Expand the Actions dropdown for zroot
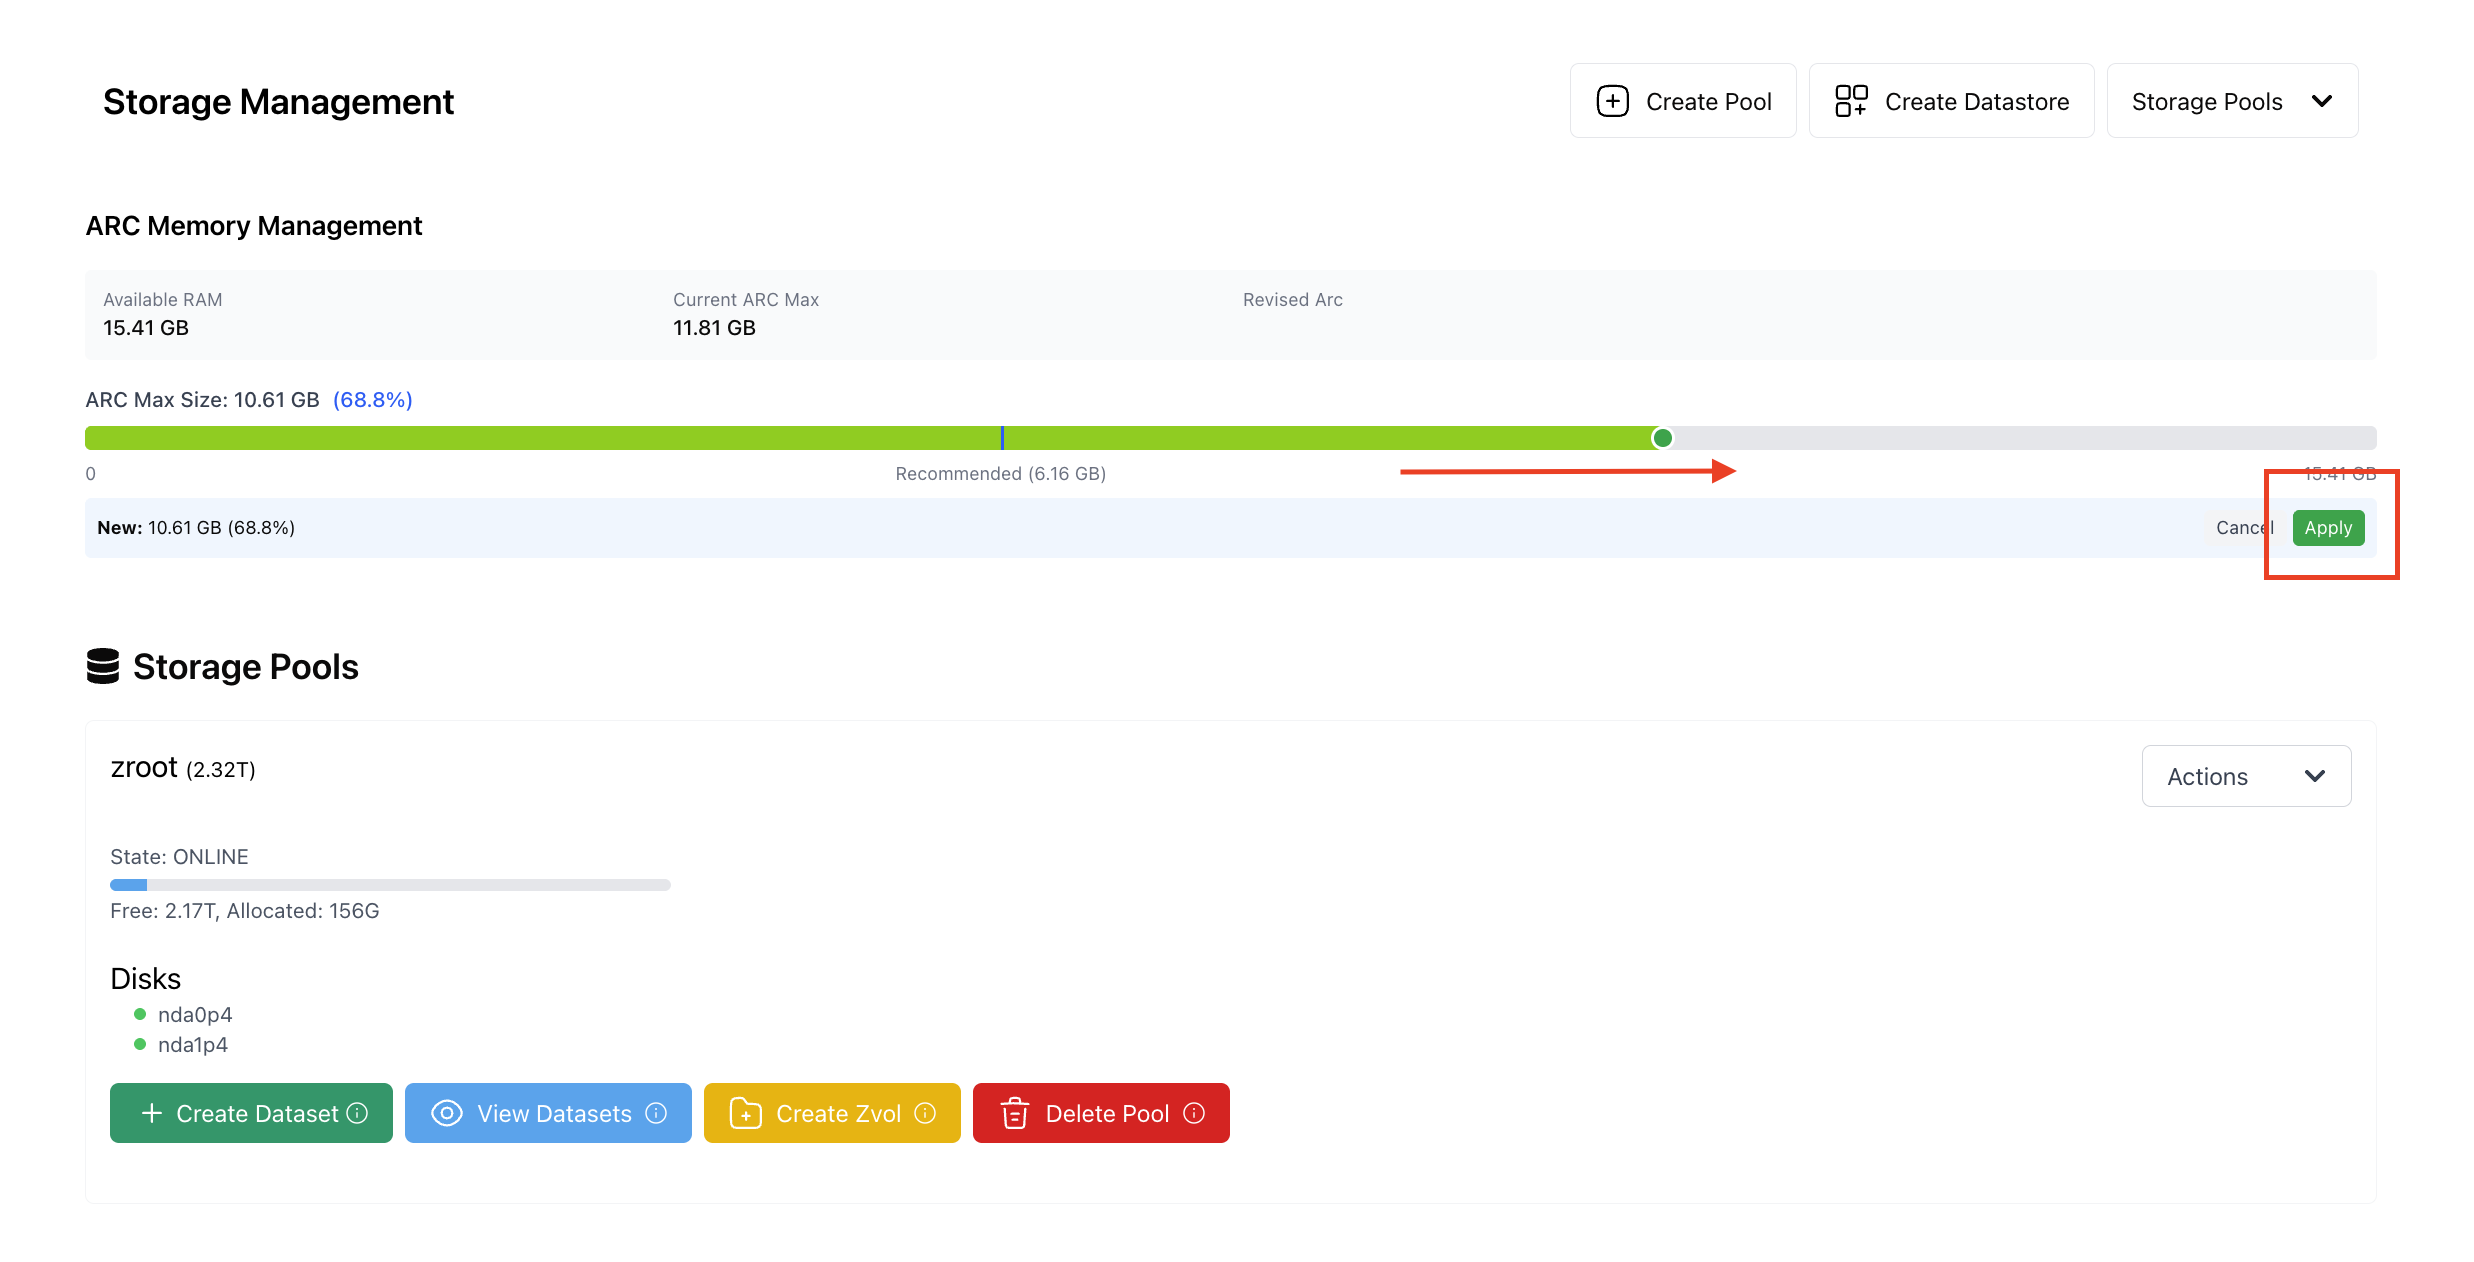This screenshot has width=2474, height=1262. (2246, 776)
